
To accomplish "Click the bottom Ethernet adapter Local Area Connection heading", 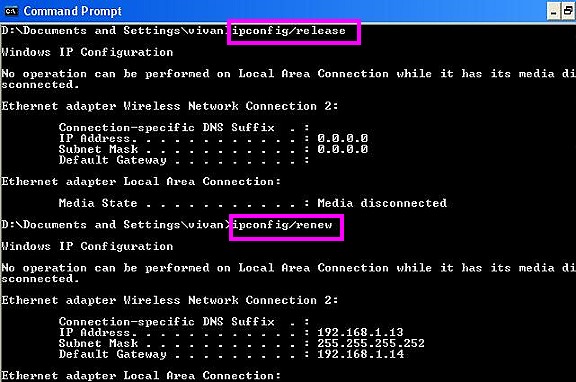I will tap(141, 375).
